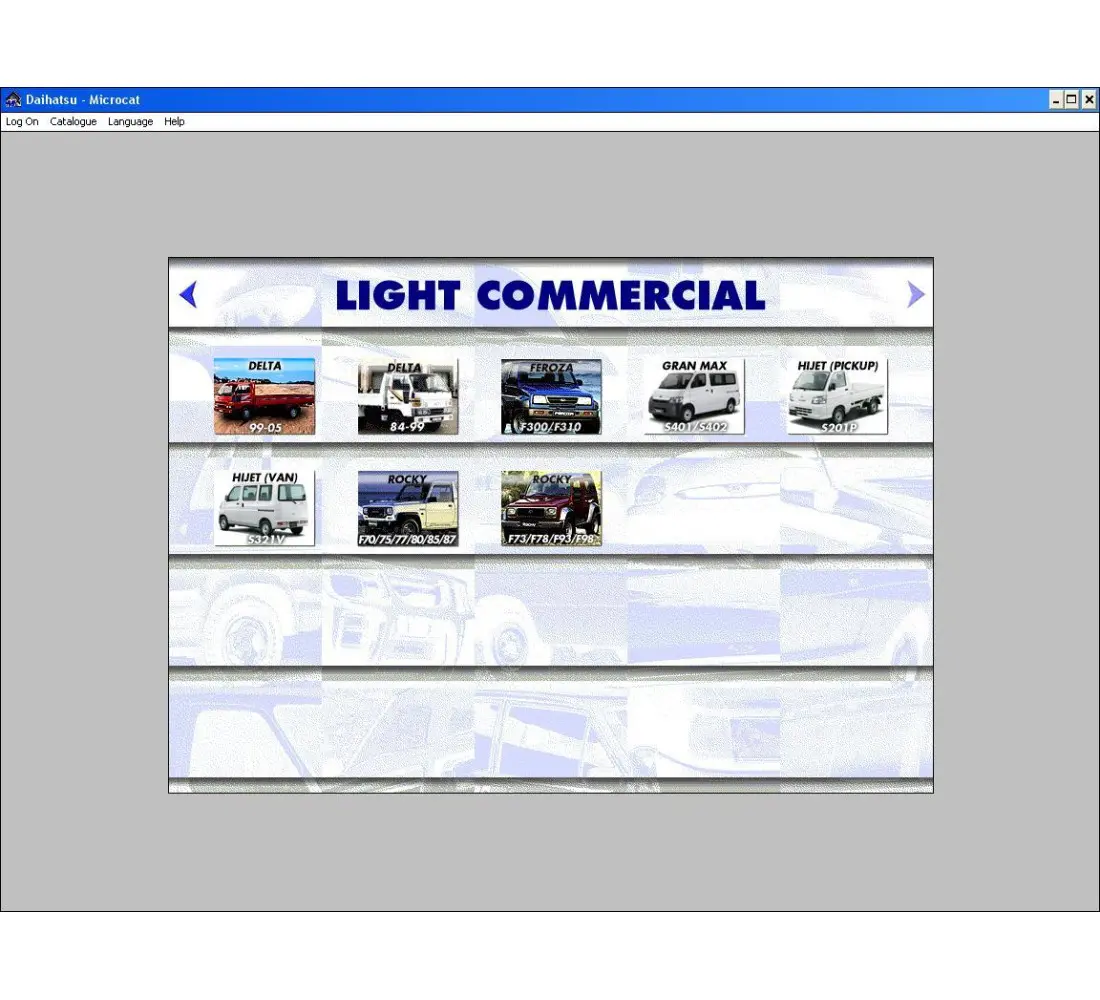This screenshot has height=1000, width=1100.
Task: Choose the Gran Max S401/S402 van
Action: tap(695, 396)
